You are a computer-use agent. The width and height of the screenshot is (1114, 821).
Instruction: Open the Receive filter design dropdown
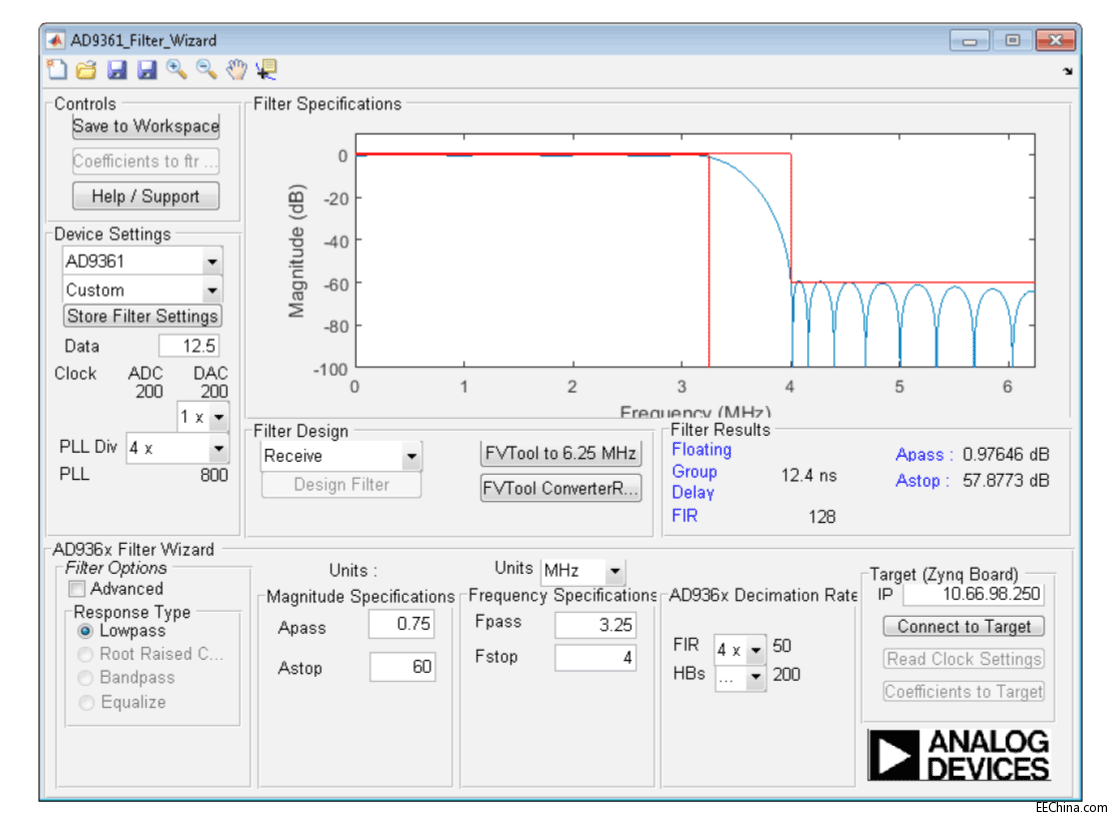341,456
